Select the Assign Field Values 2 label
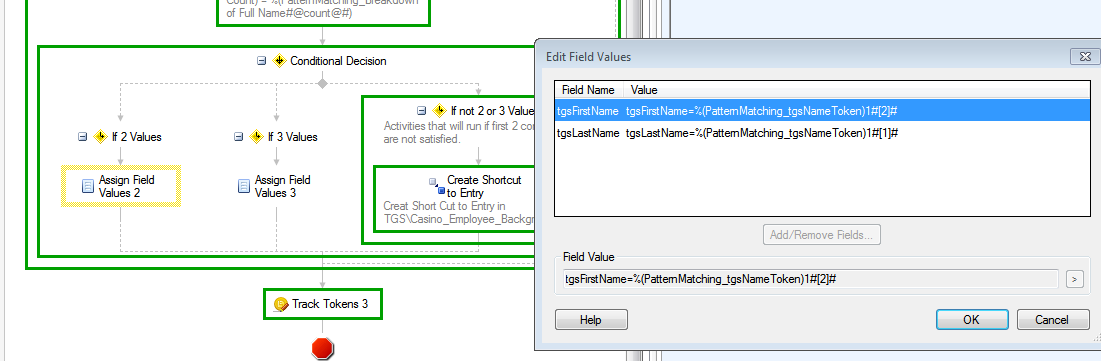1101x361 pixels. 127,186
